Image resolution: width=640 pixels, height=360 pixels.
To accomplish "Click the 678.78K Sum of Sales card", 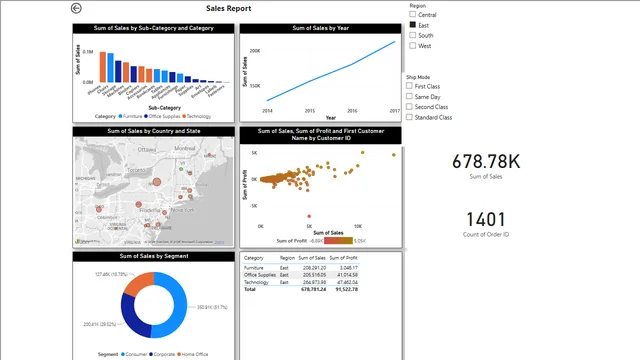I will pos(486,166).
